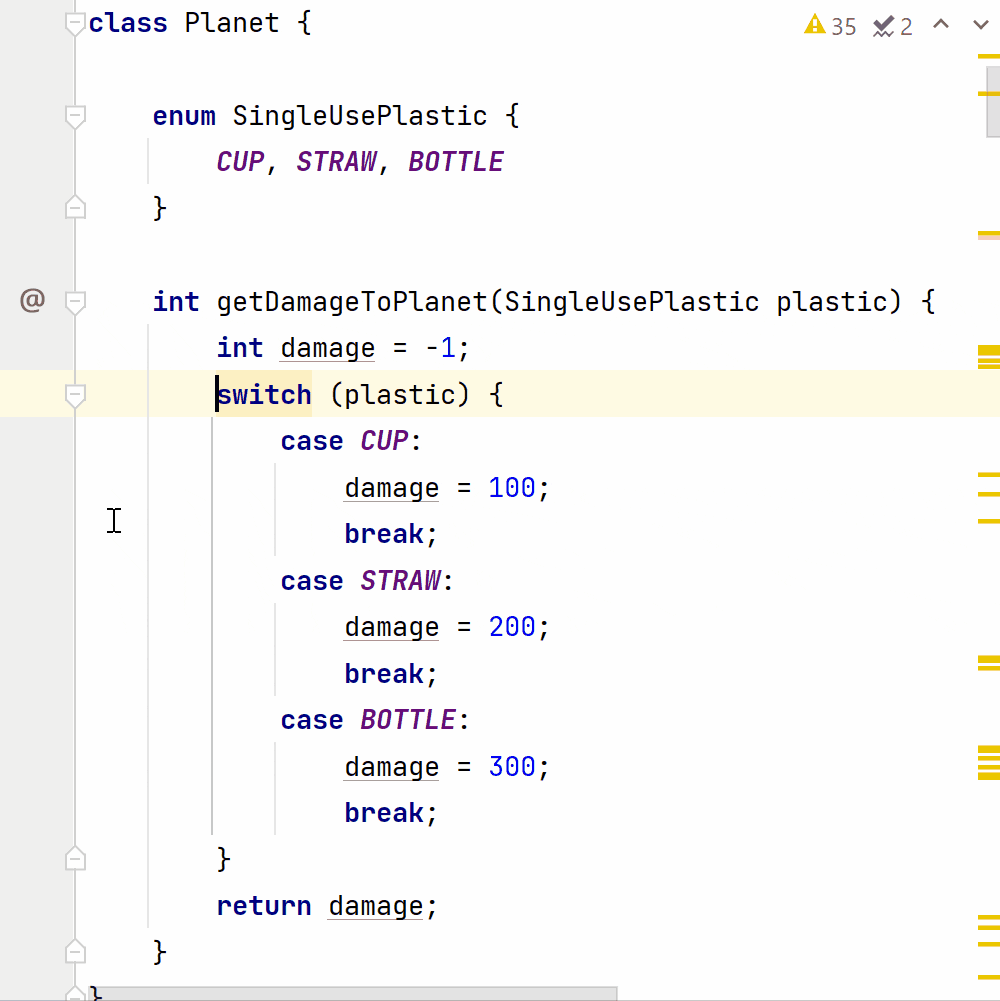Click the number 200 in the STRAW case

pos(512,627)
